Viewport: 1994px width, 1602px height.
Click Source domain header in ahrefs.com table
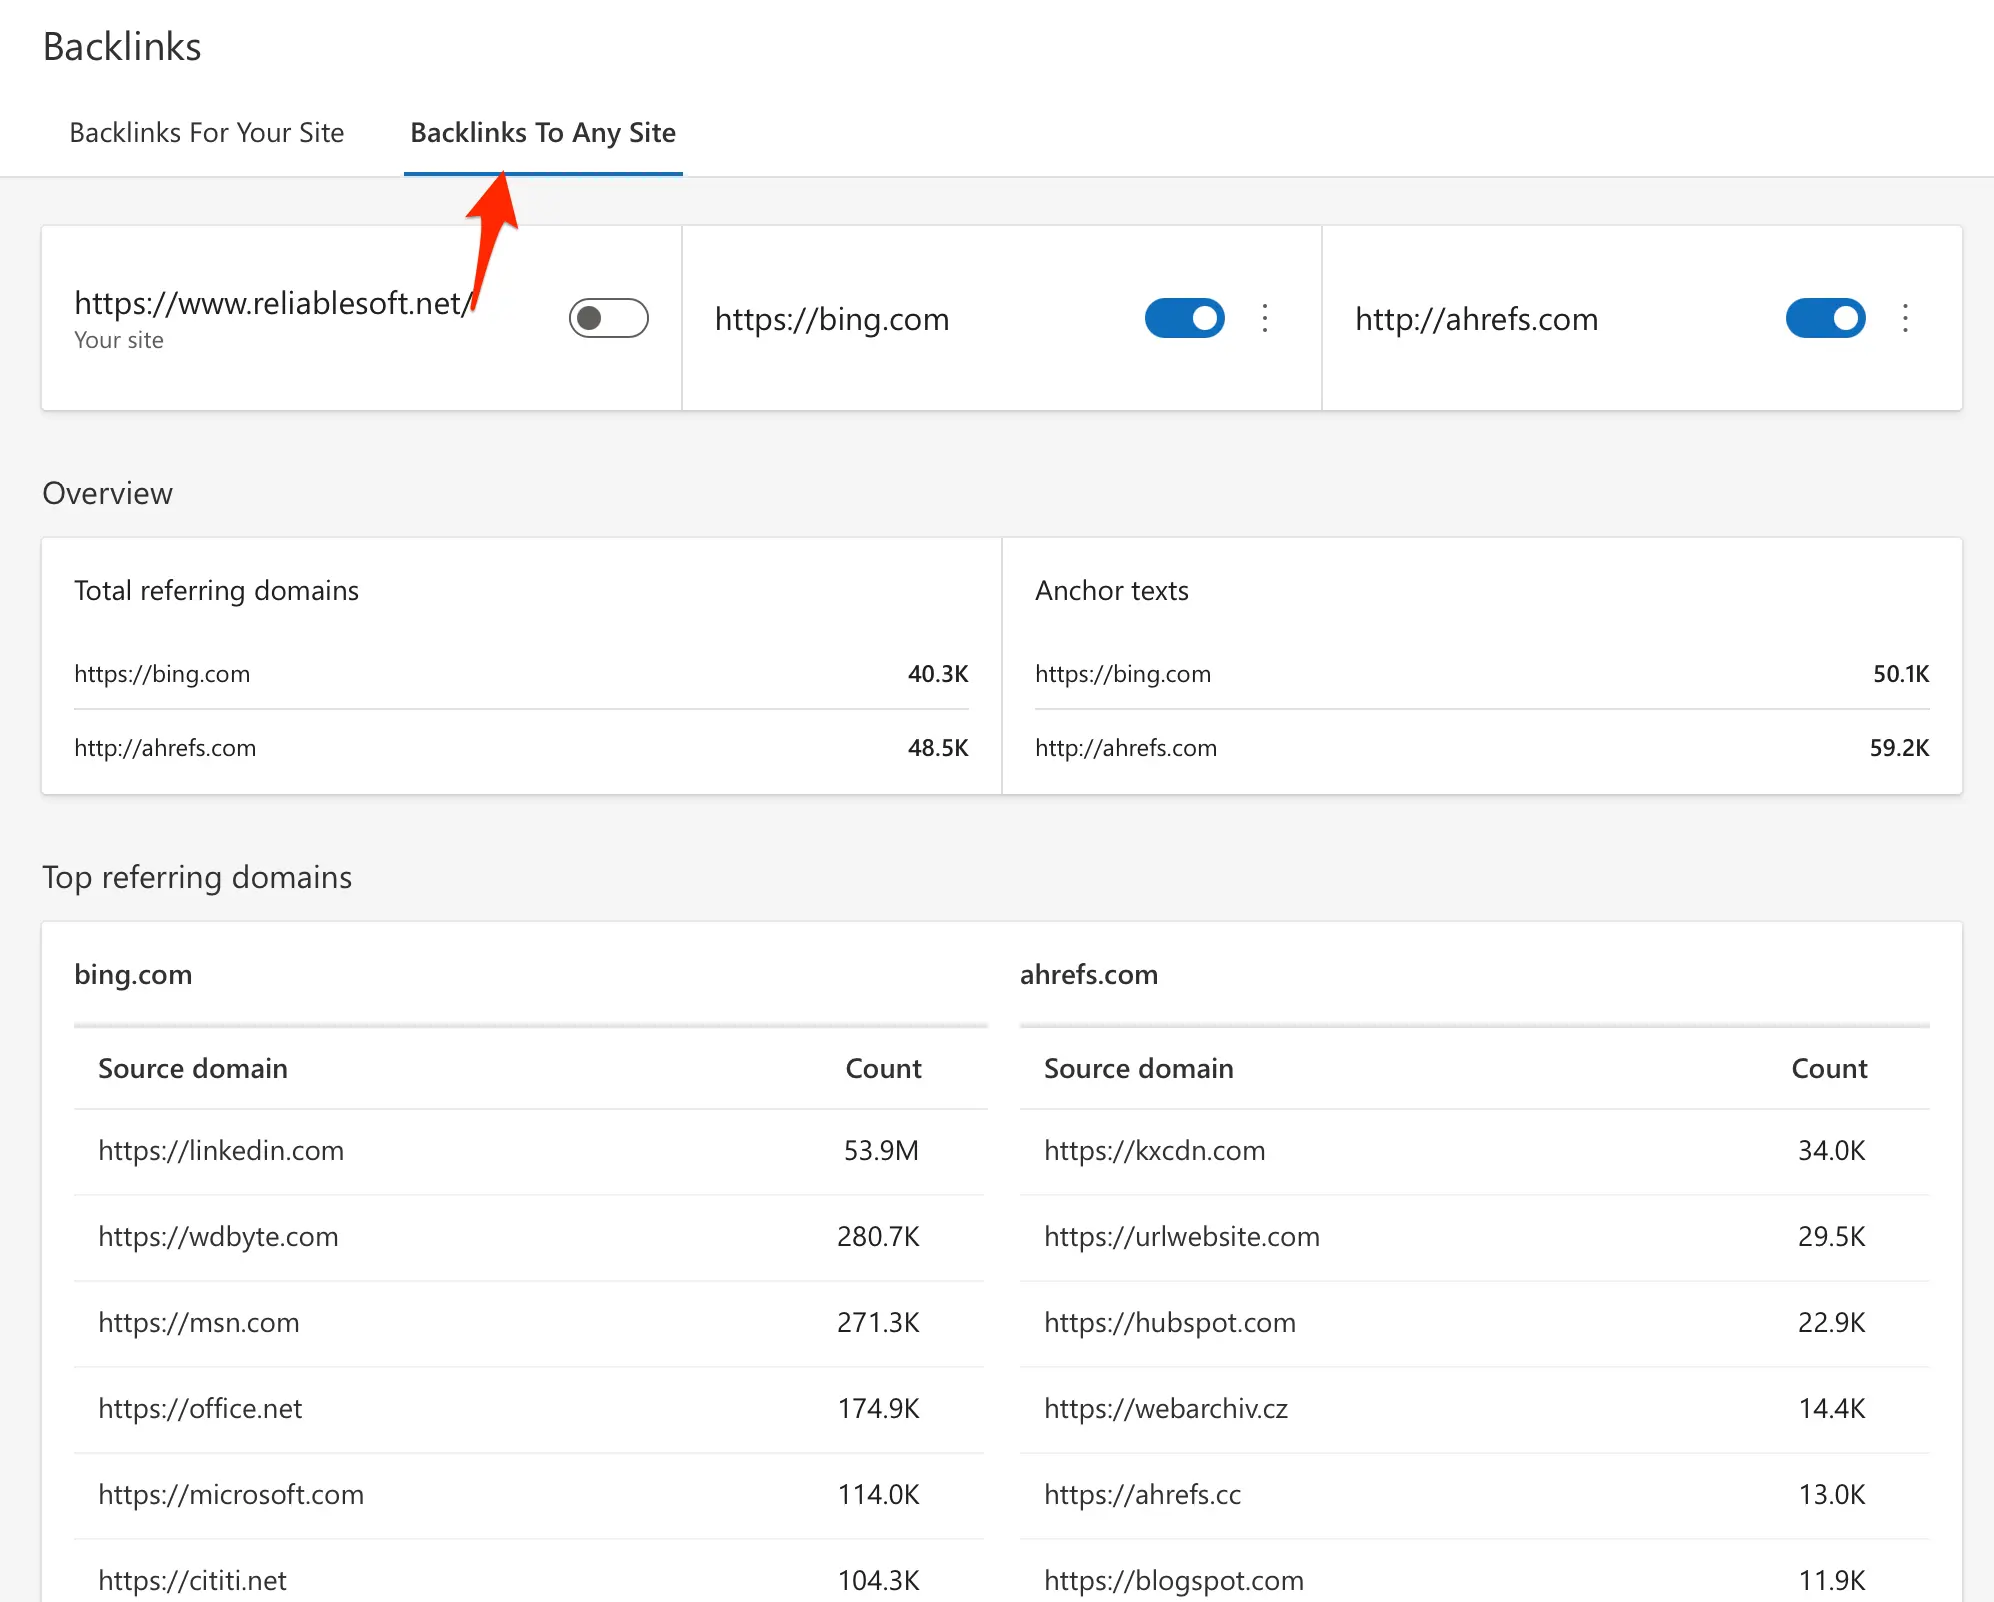click(1138, 1068)
